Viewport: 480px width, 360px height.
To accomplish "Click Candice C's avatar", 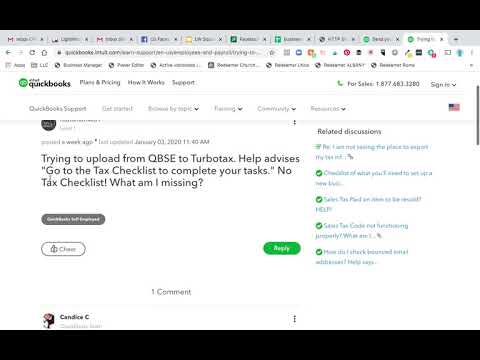I will tap(49, 321).
